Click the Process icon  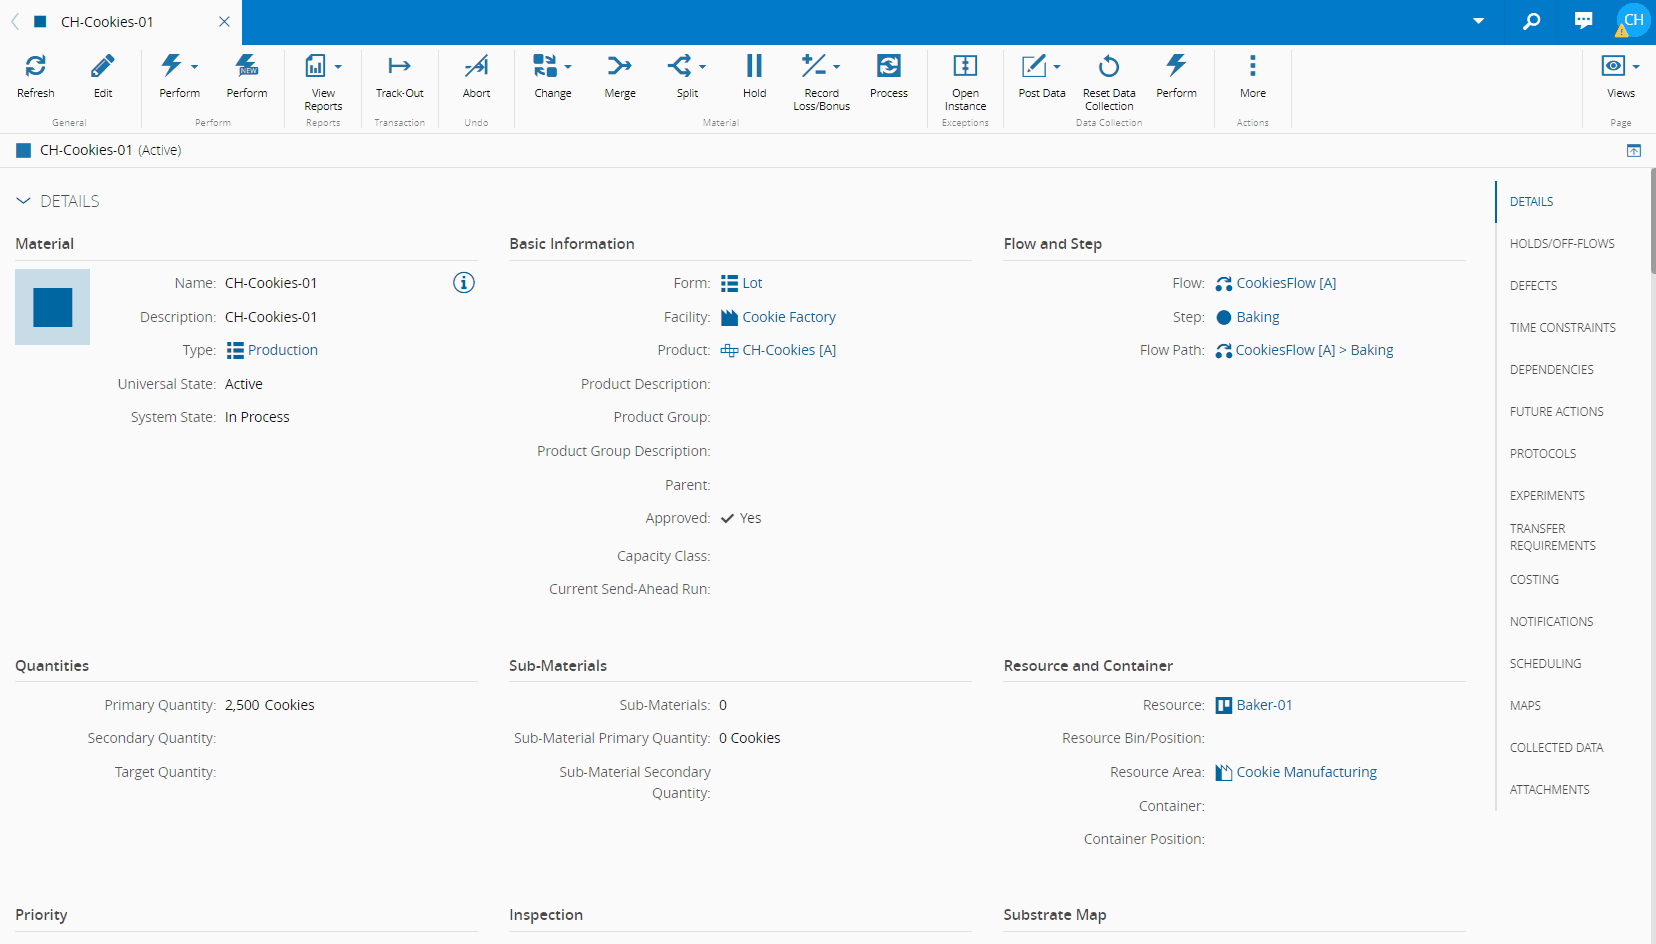click(x=888, y=67)
